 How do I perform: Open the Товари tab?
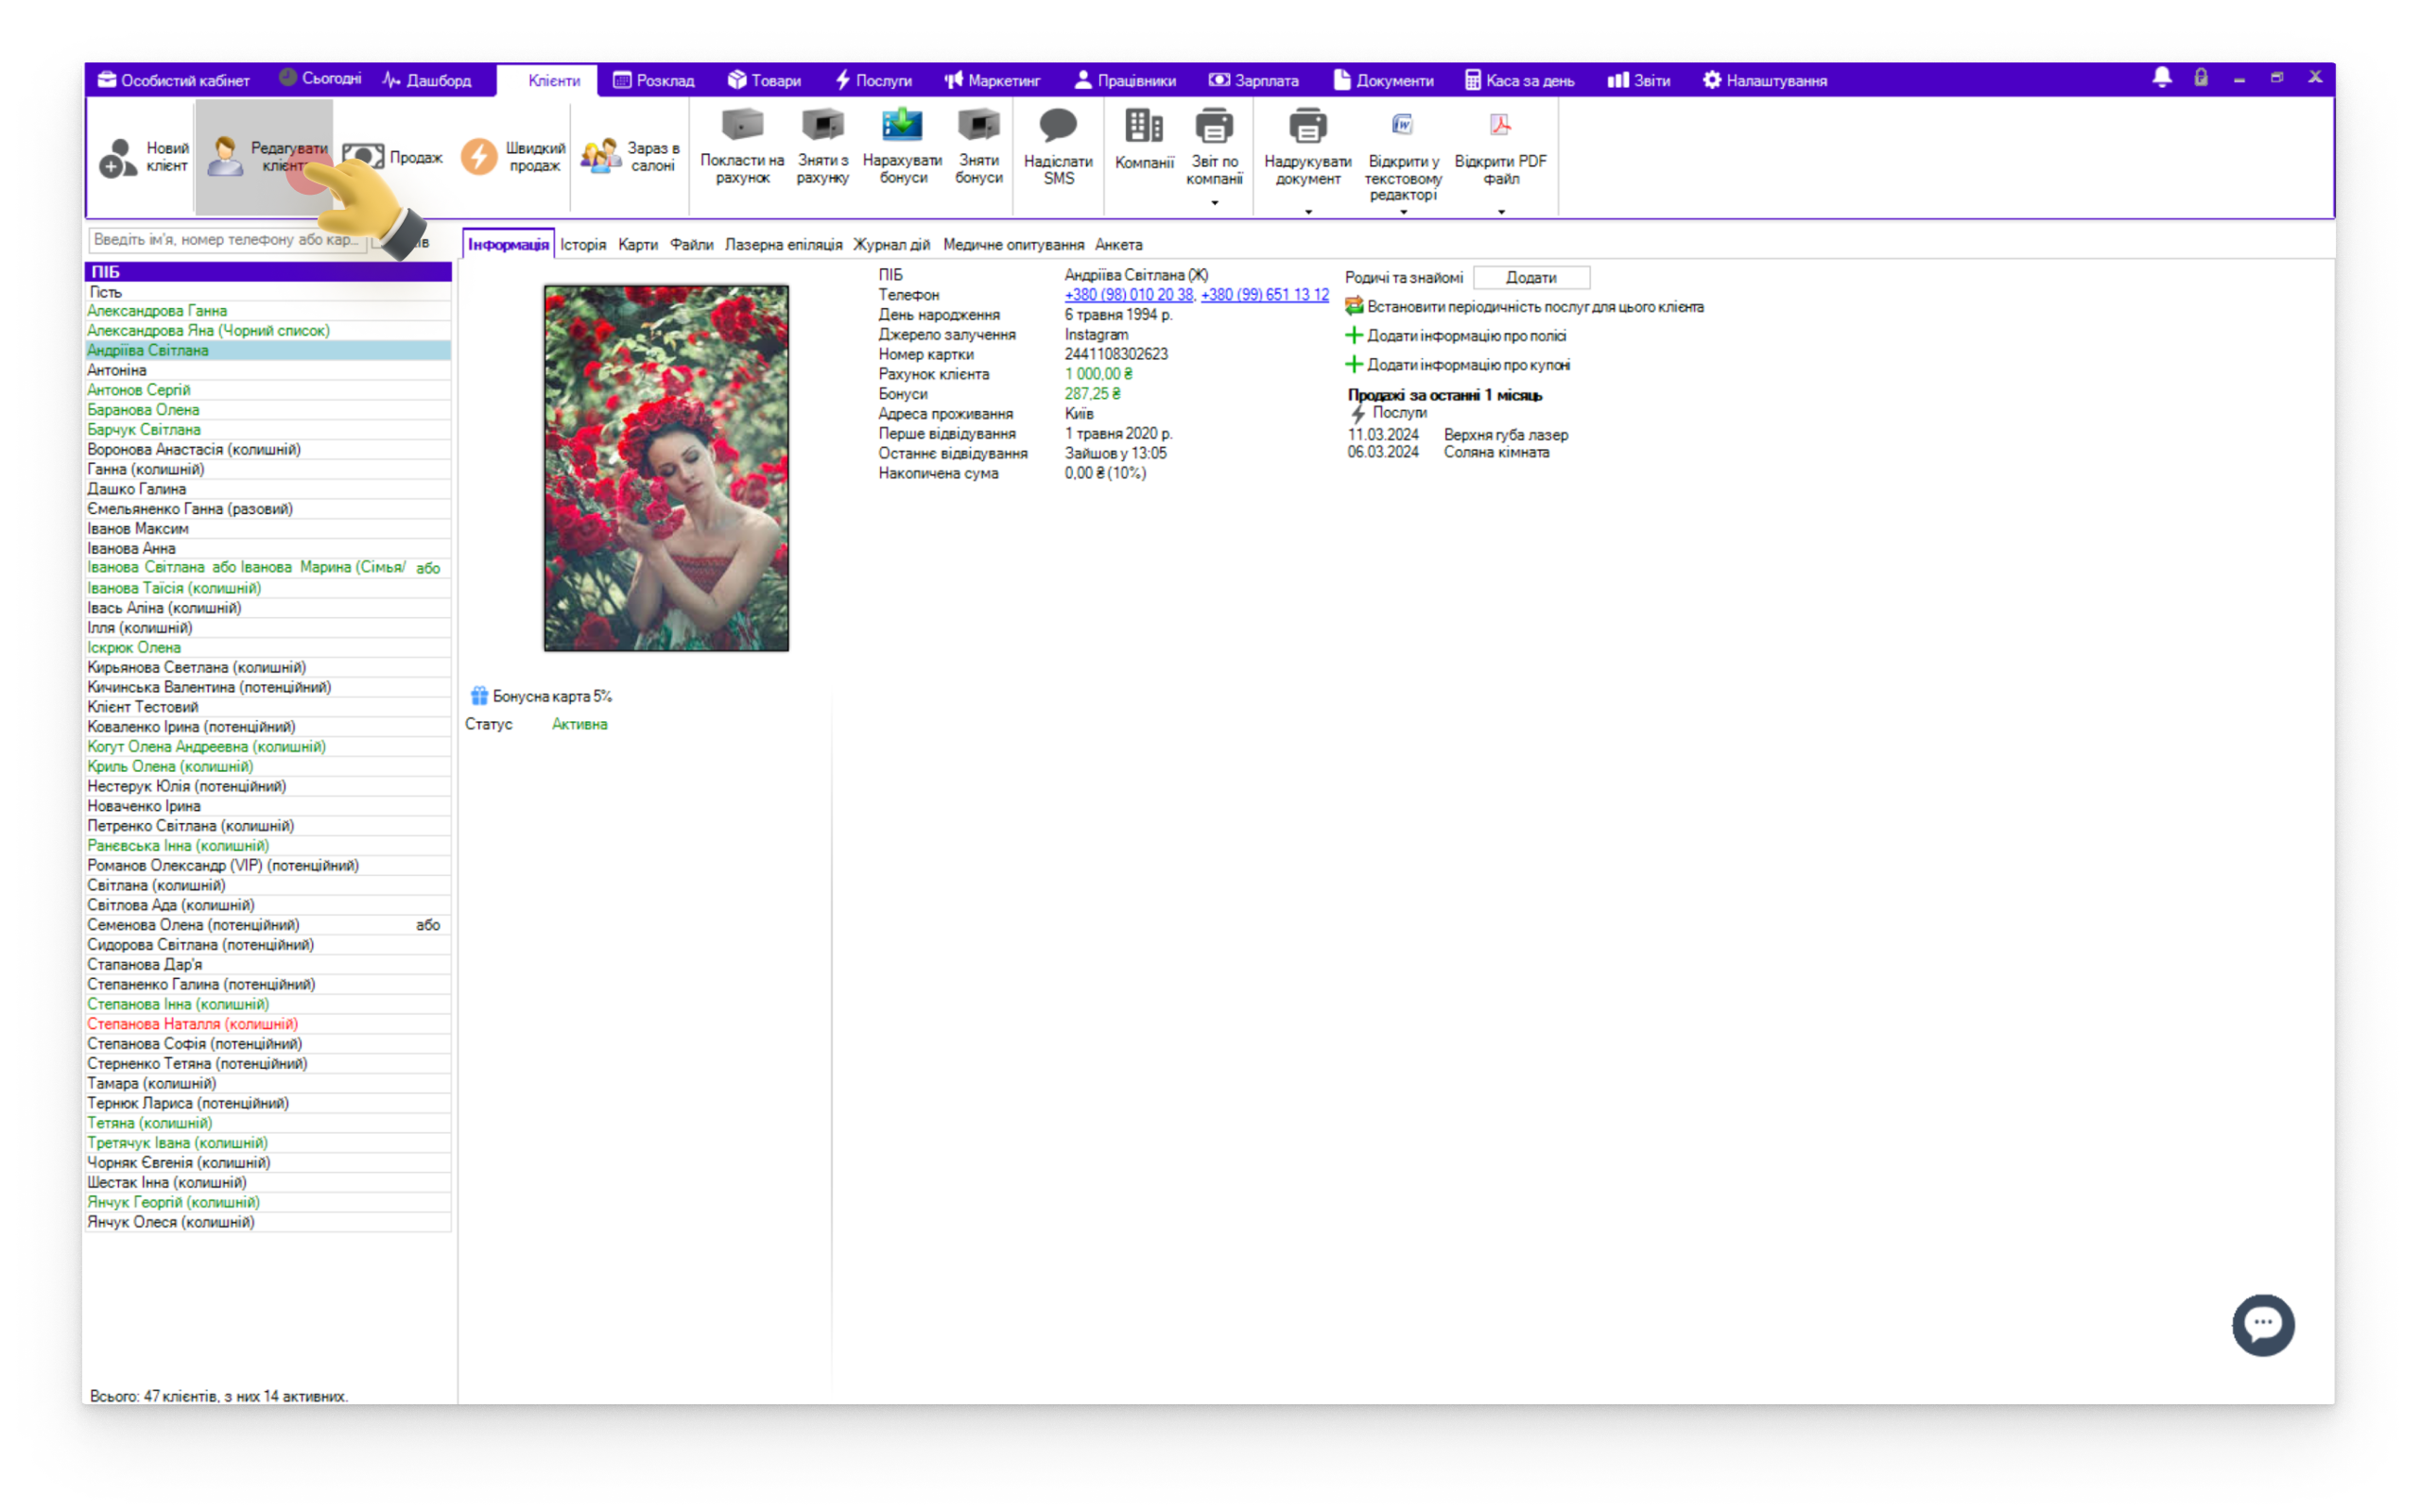[x=765, y=80]
